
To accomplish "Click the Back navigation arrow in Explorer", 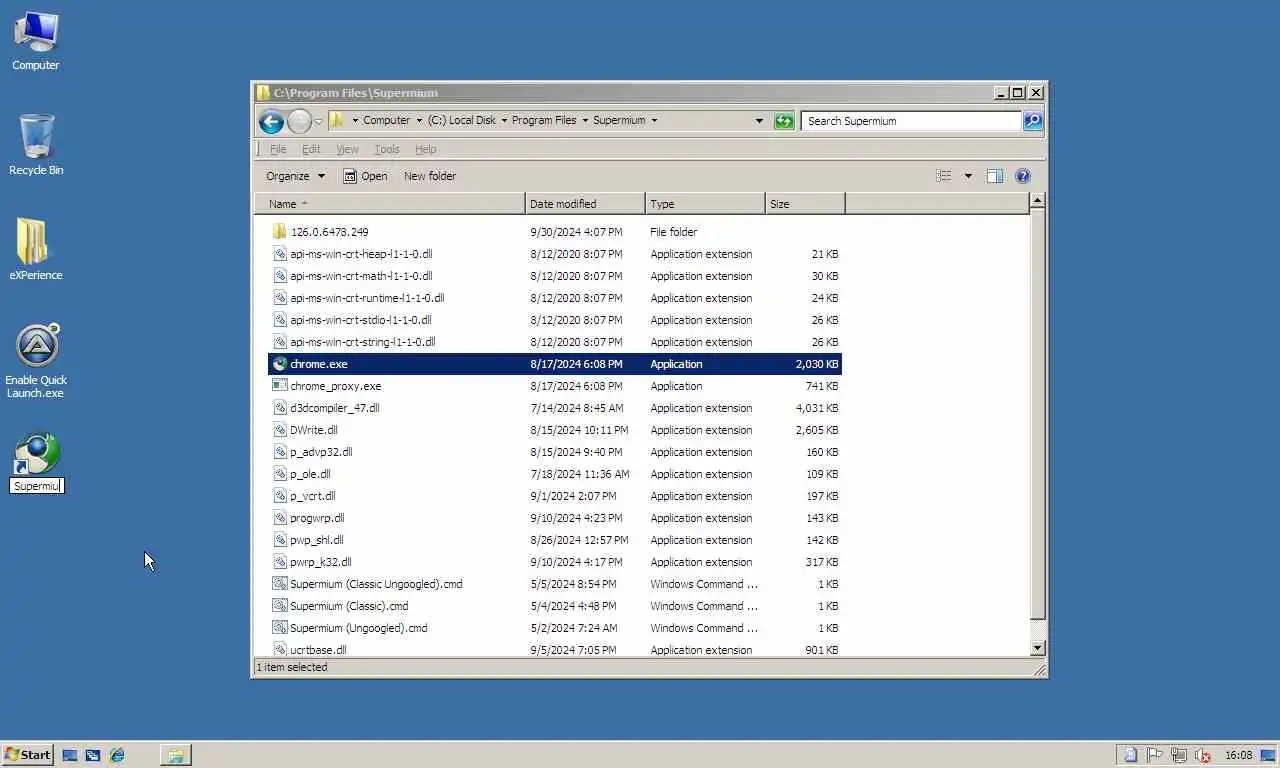I will point(271,121).
